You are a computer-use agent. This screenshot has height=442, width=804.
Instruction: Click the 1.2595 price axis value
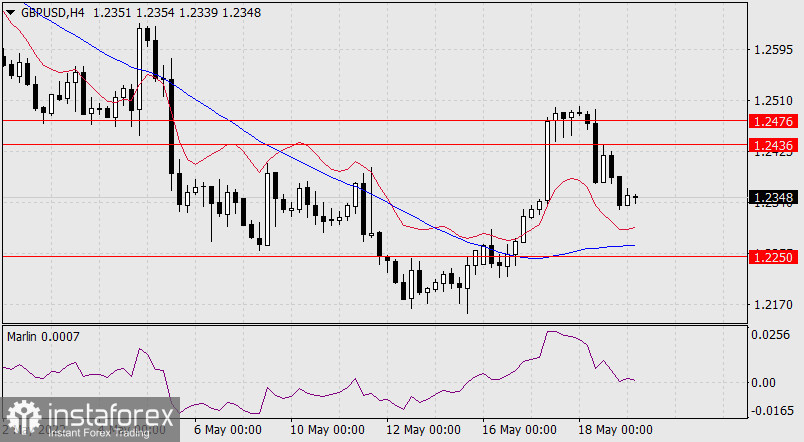pos(773,50)
